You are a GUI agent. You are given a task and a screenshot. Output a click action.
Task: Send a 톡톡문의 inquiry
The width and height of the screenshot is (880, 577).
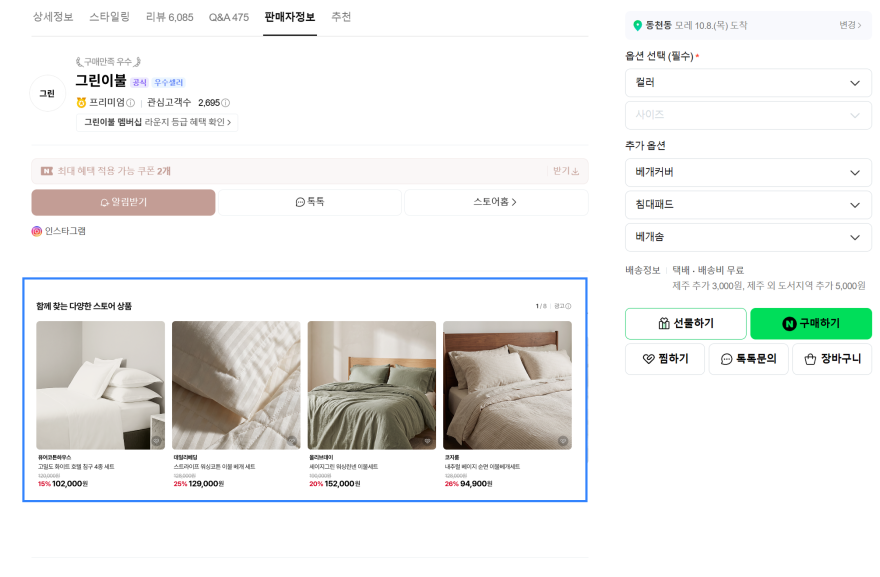tap(749, 359)
